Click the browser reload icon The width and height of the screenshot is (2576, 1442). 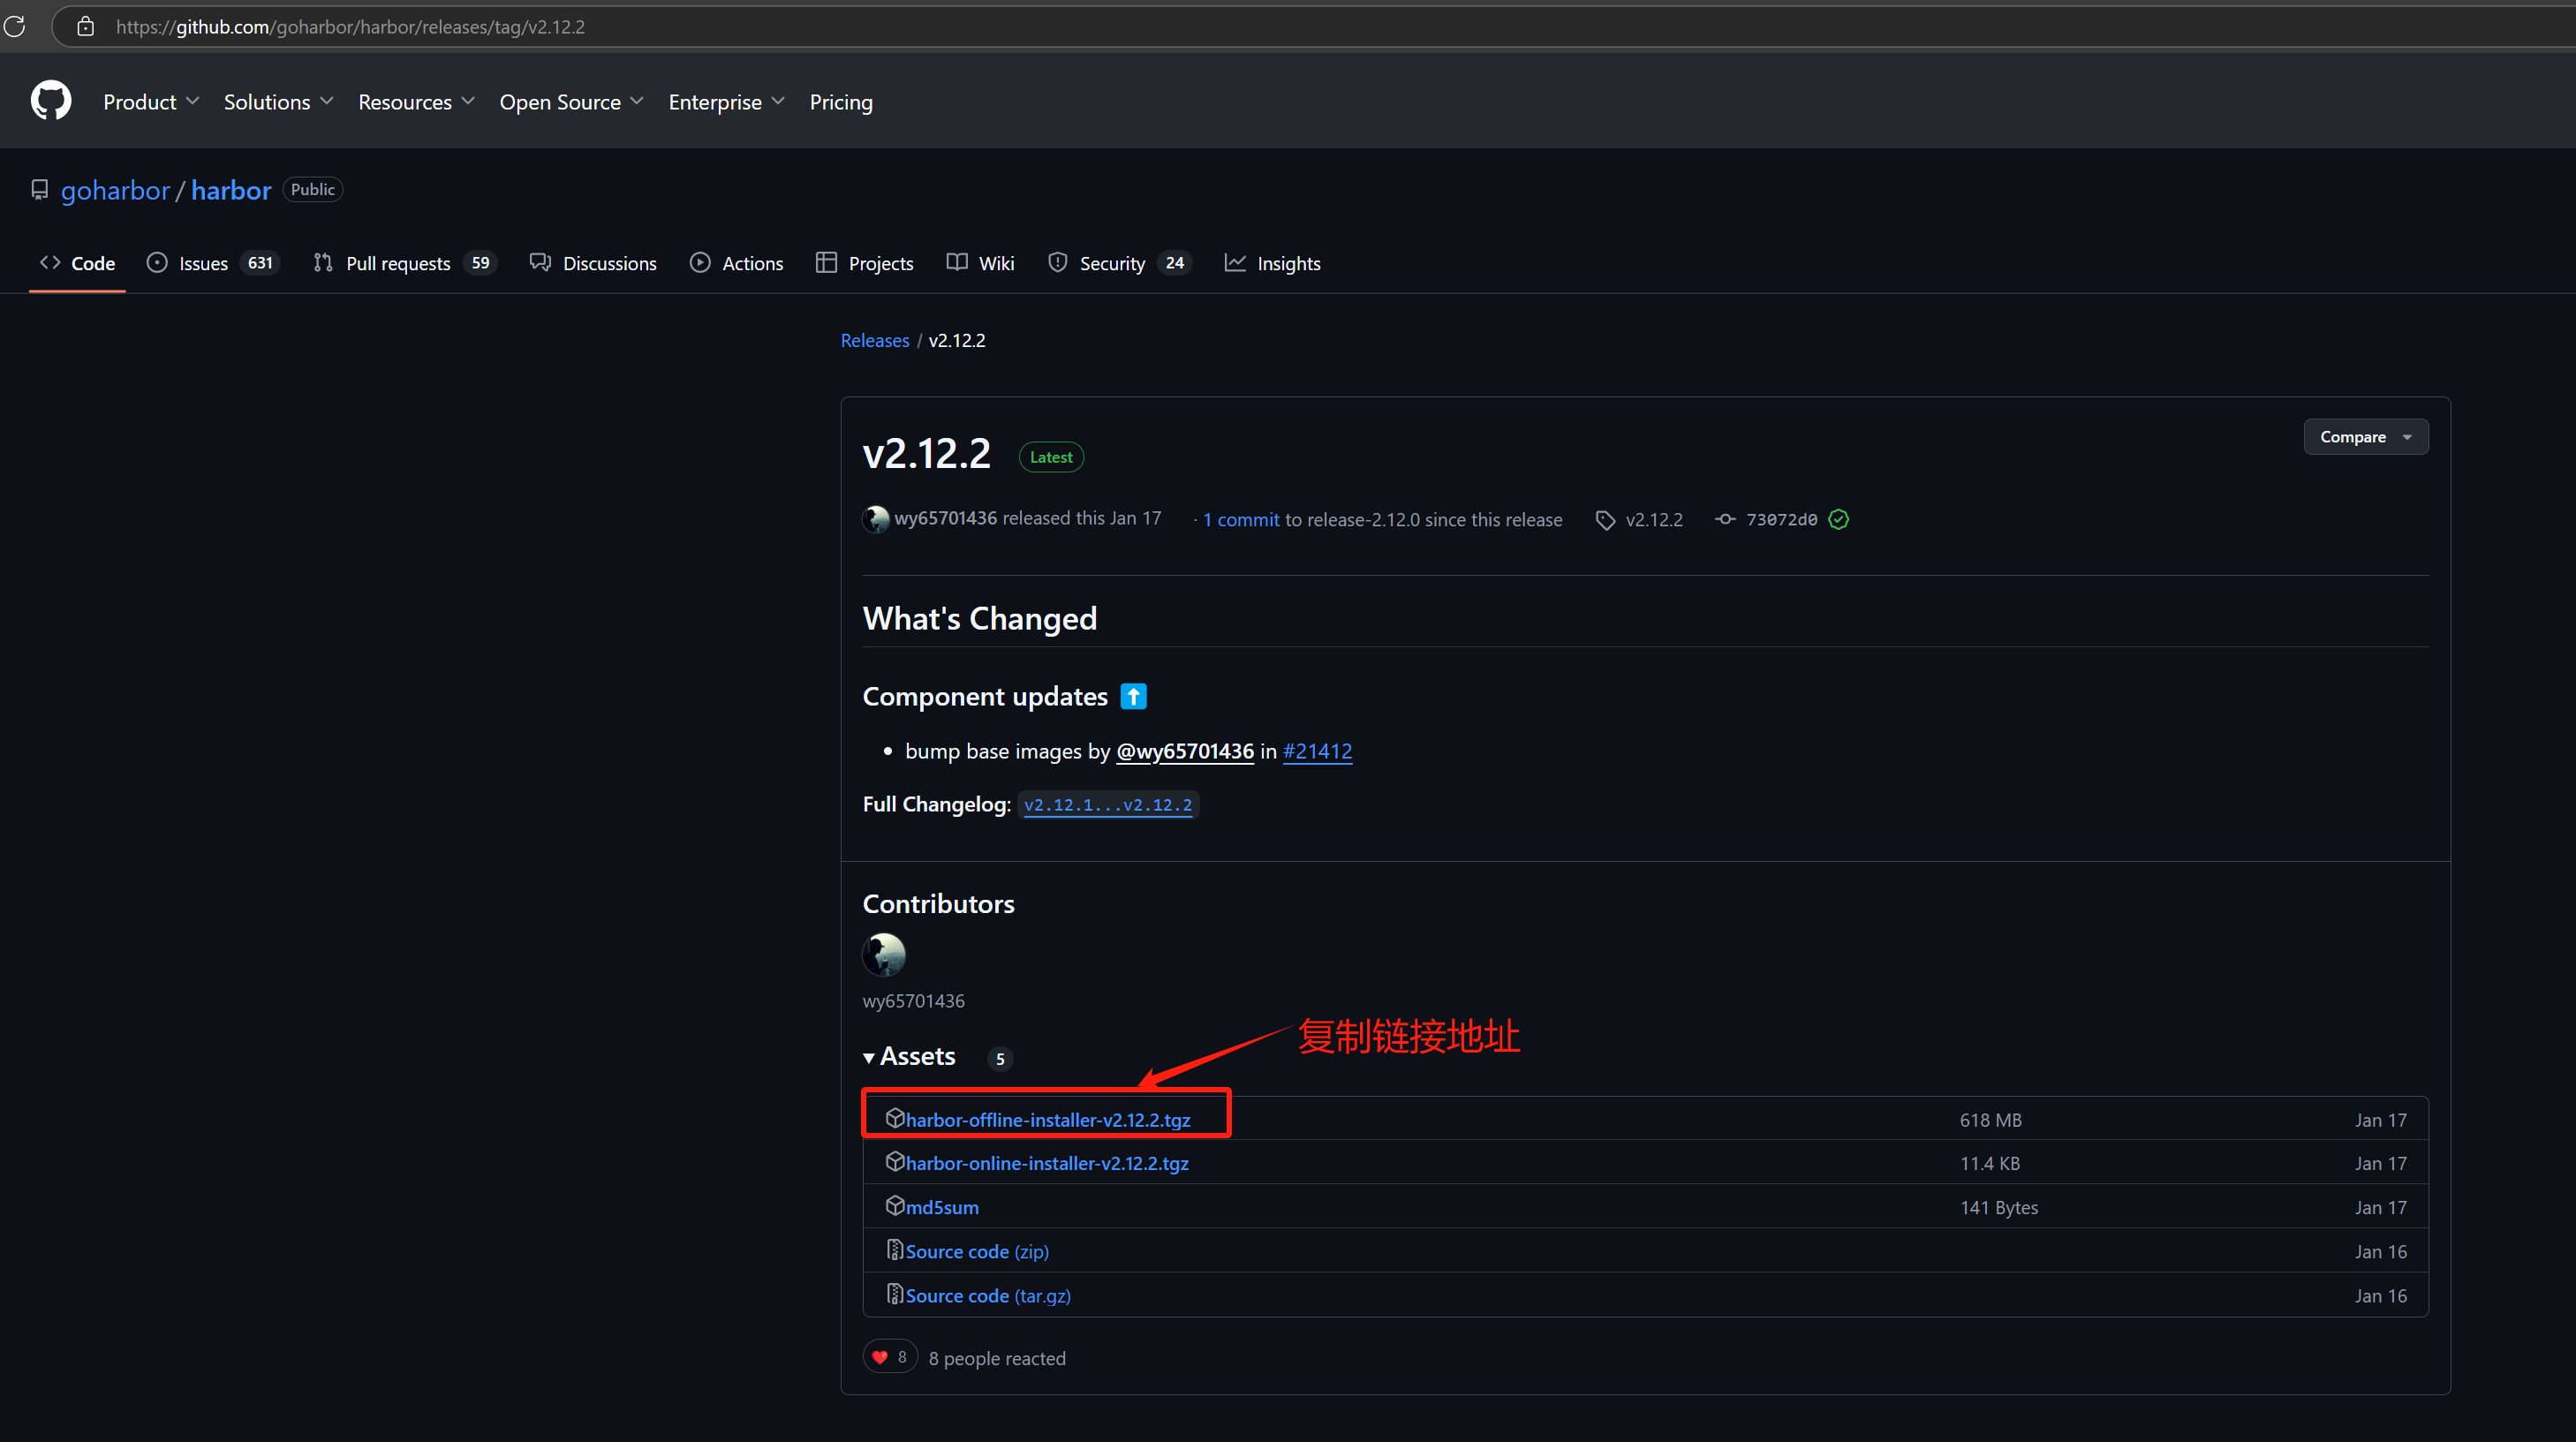pos(14,27)
